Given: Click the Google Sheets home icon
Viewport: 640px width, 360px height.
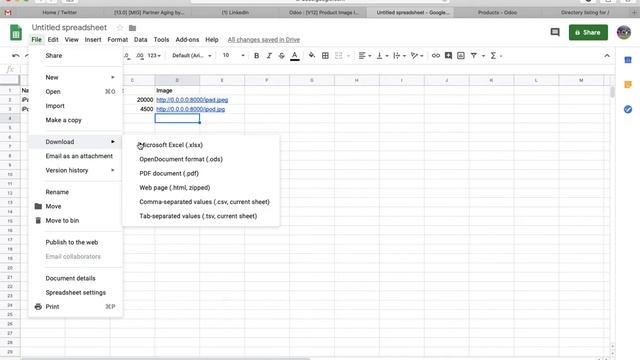Looking at the screenshot, I should [16, 33].
